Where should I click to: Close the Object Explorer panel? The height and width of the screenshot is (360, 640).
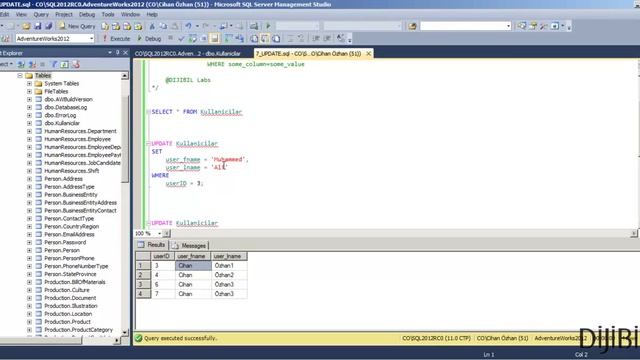click(125, 53)
